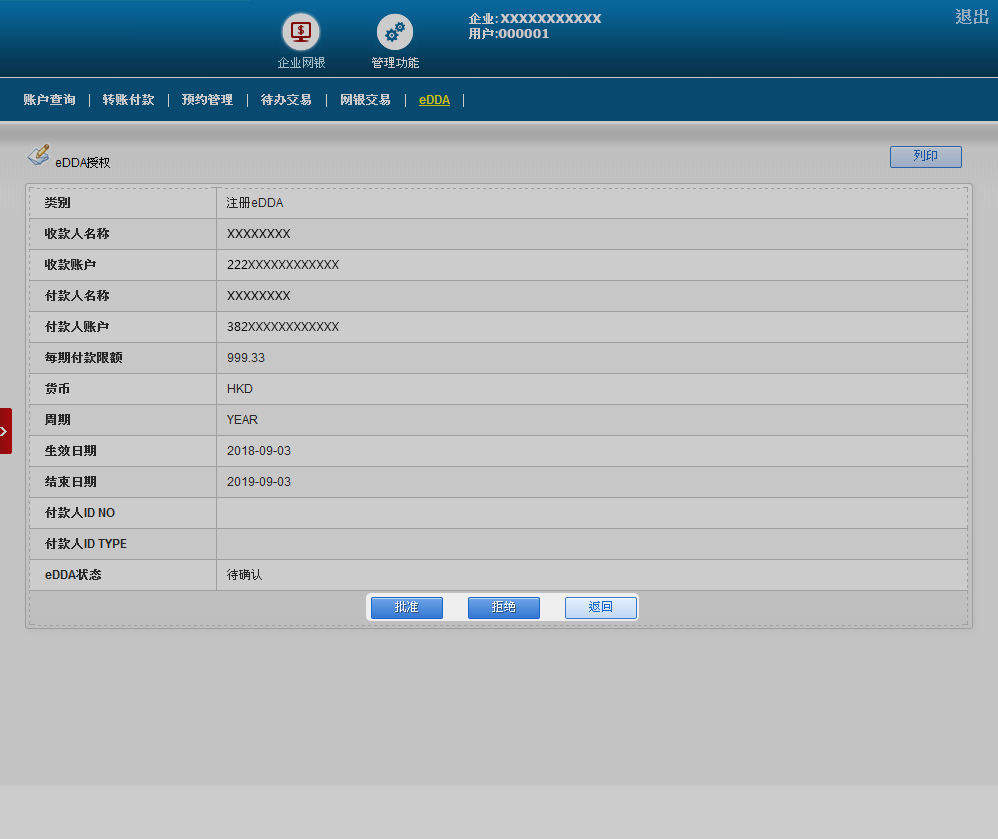The height and width of the screenshot is (839, 998).
Task: Click the 类别 row label
Action: click(57, 203)
